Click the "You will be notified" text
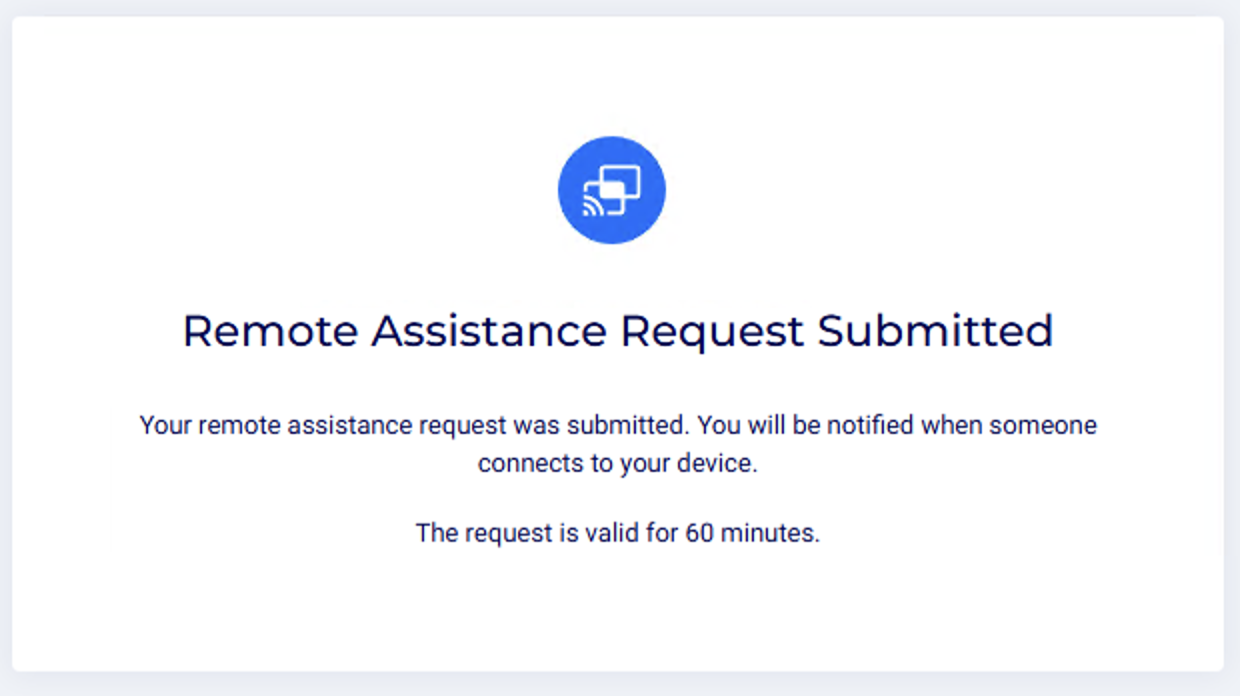 [x=806, y=425]
